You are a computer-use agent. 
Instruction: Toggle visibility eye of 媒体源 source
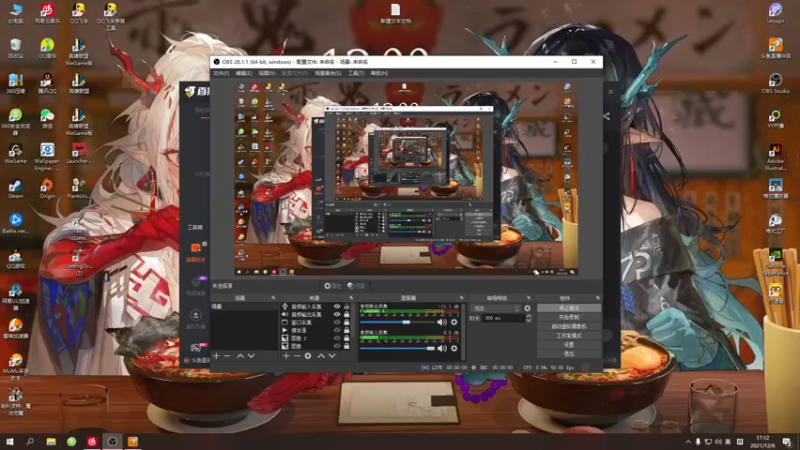(337, 330)
